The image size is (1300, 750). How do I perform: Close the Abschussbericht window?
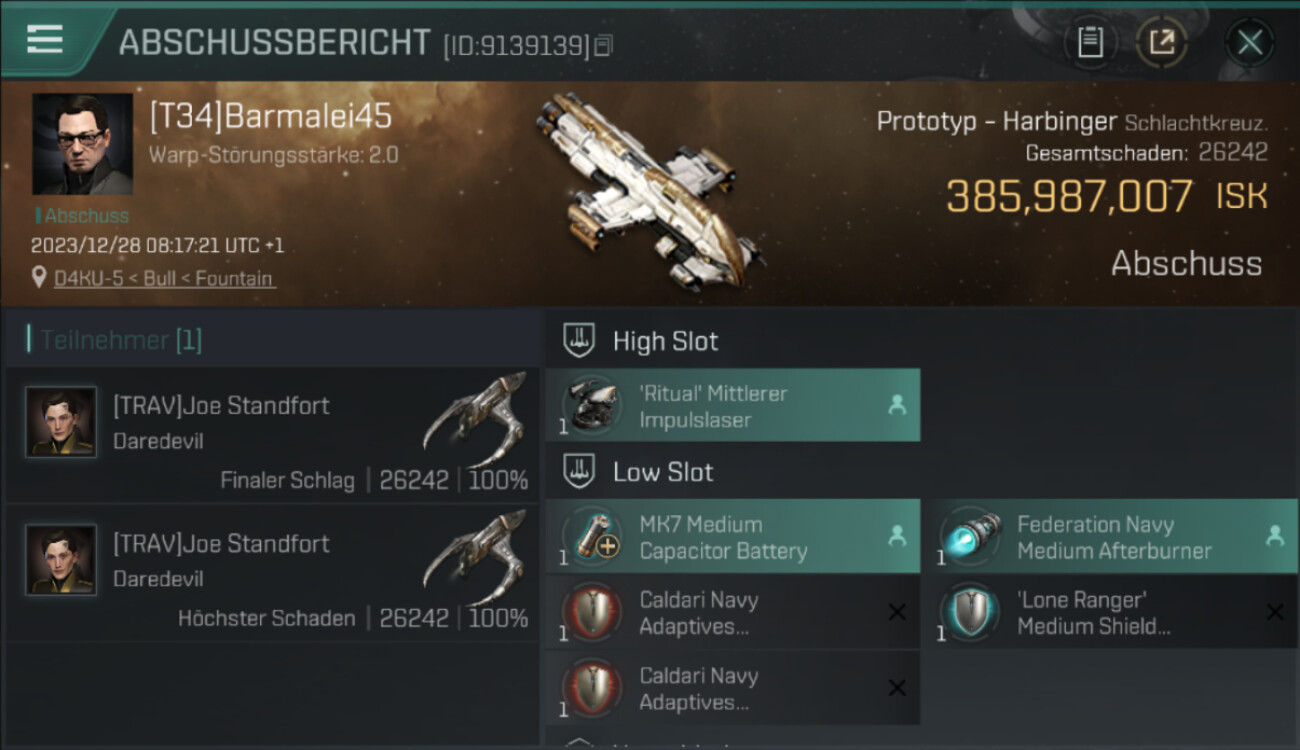click(1249, 43)
